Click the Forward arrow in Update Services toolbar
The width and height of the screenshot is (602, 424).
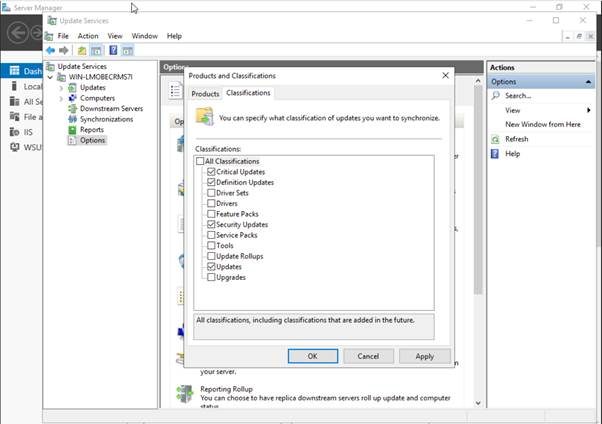pyautogui.click(x=64, y=50)
